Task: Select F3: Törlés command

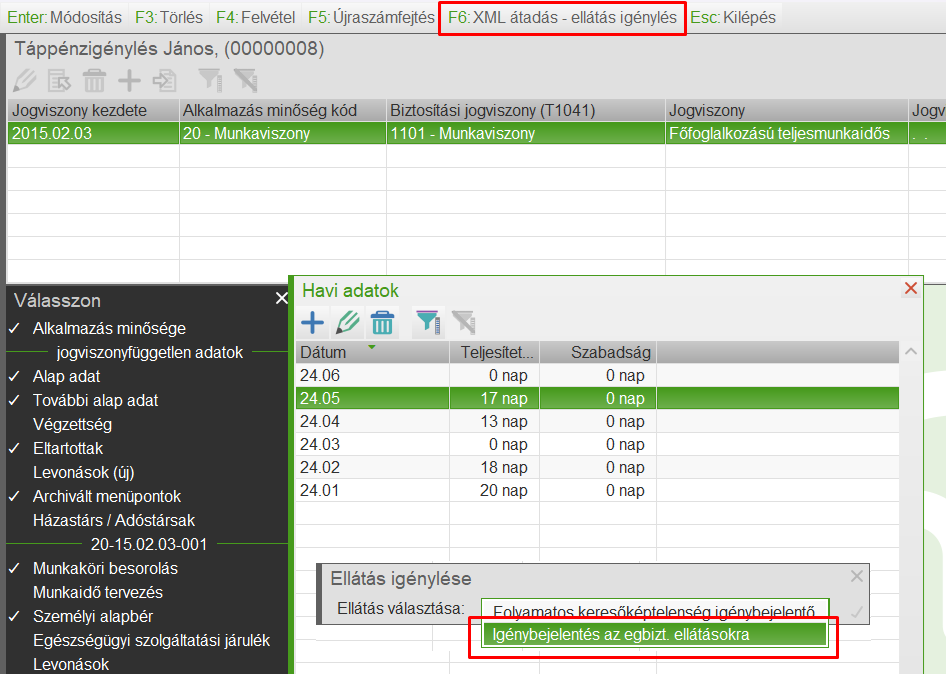Action: tap(169, 17)
